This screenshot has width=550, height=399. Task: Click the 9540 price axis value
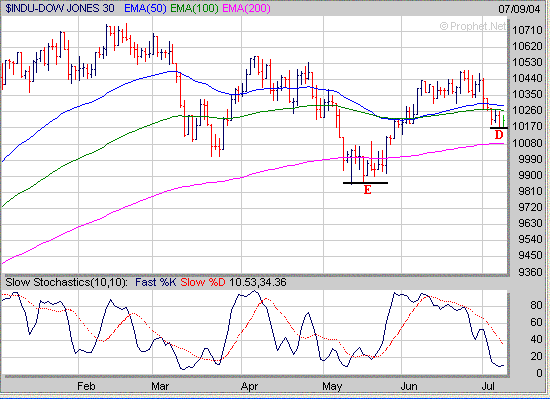(530, 239)
